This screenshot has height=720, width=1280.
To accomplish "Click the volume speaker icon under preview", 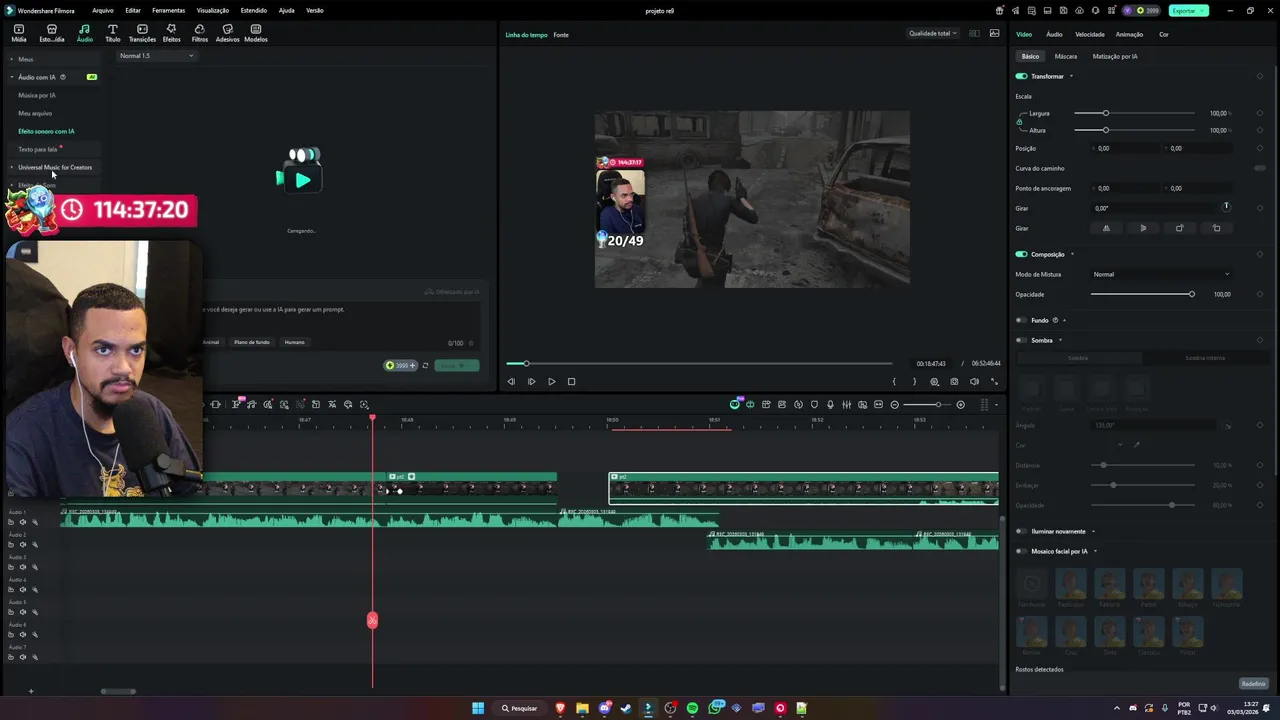I will [974, 381].
